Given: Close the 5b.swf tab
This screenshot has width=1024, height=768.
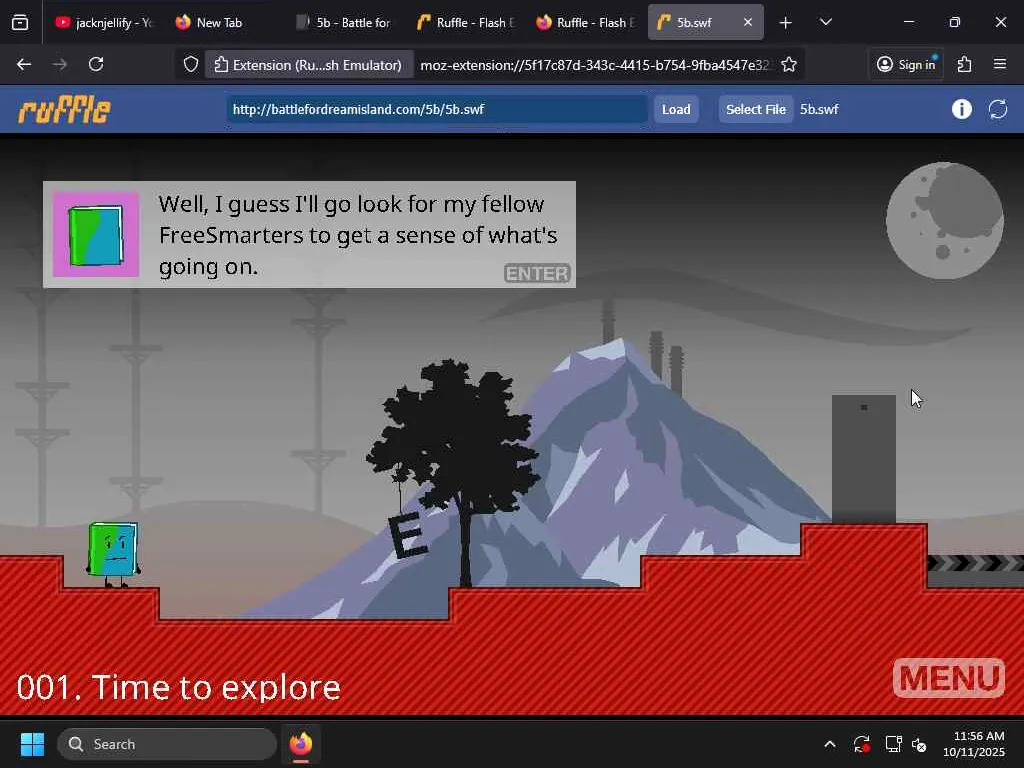Looking at the screenshot, I should [x=748, y=22].
